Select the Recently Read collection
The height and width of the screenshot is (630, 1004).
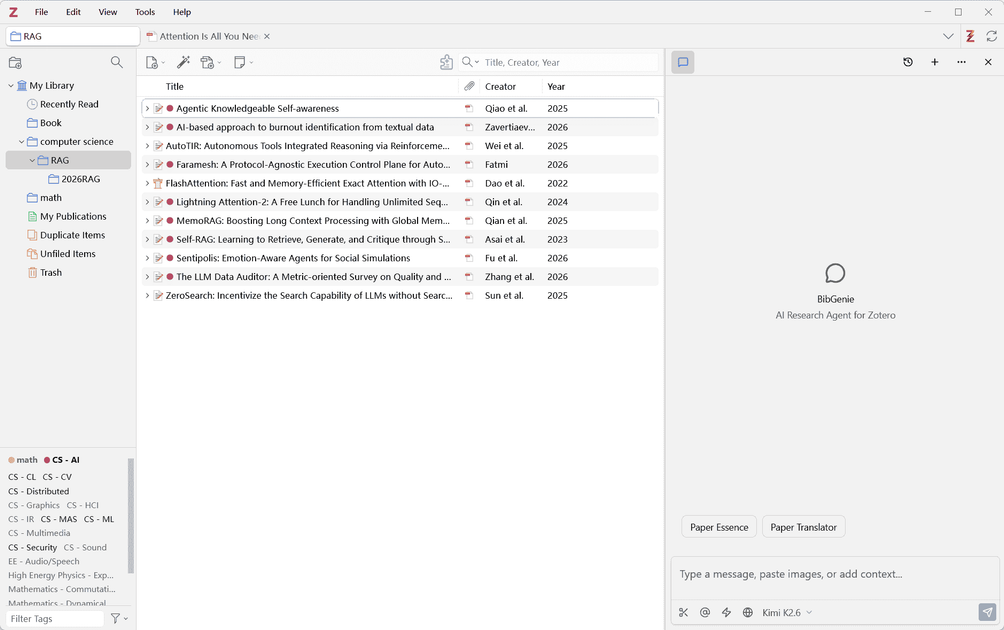[69, 104]
